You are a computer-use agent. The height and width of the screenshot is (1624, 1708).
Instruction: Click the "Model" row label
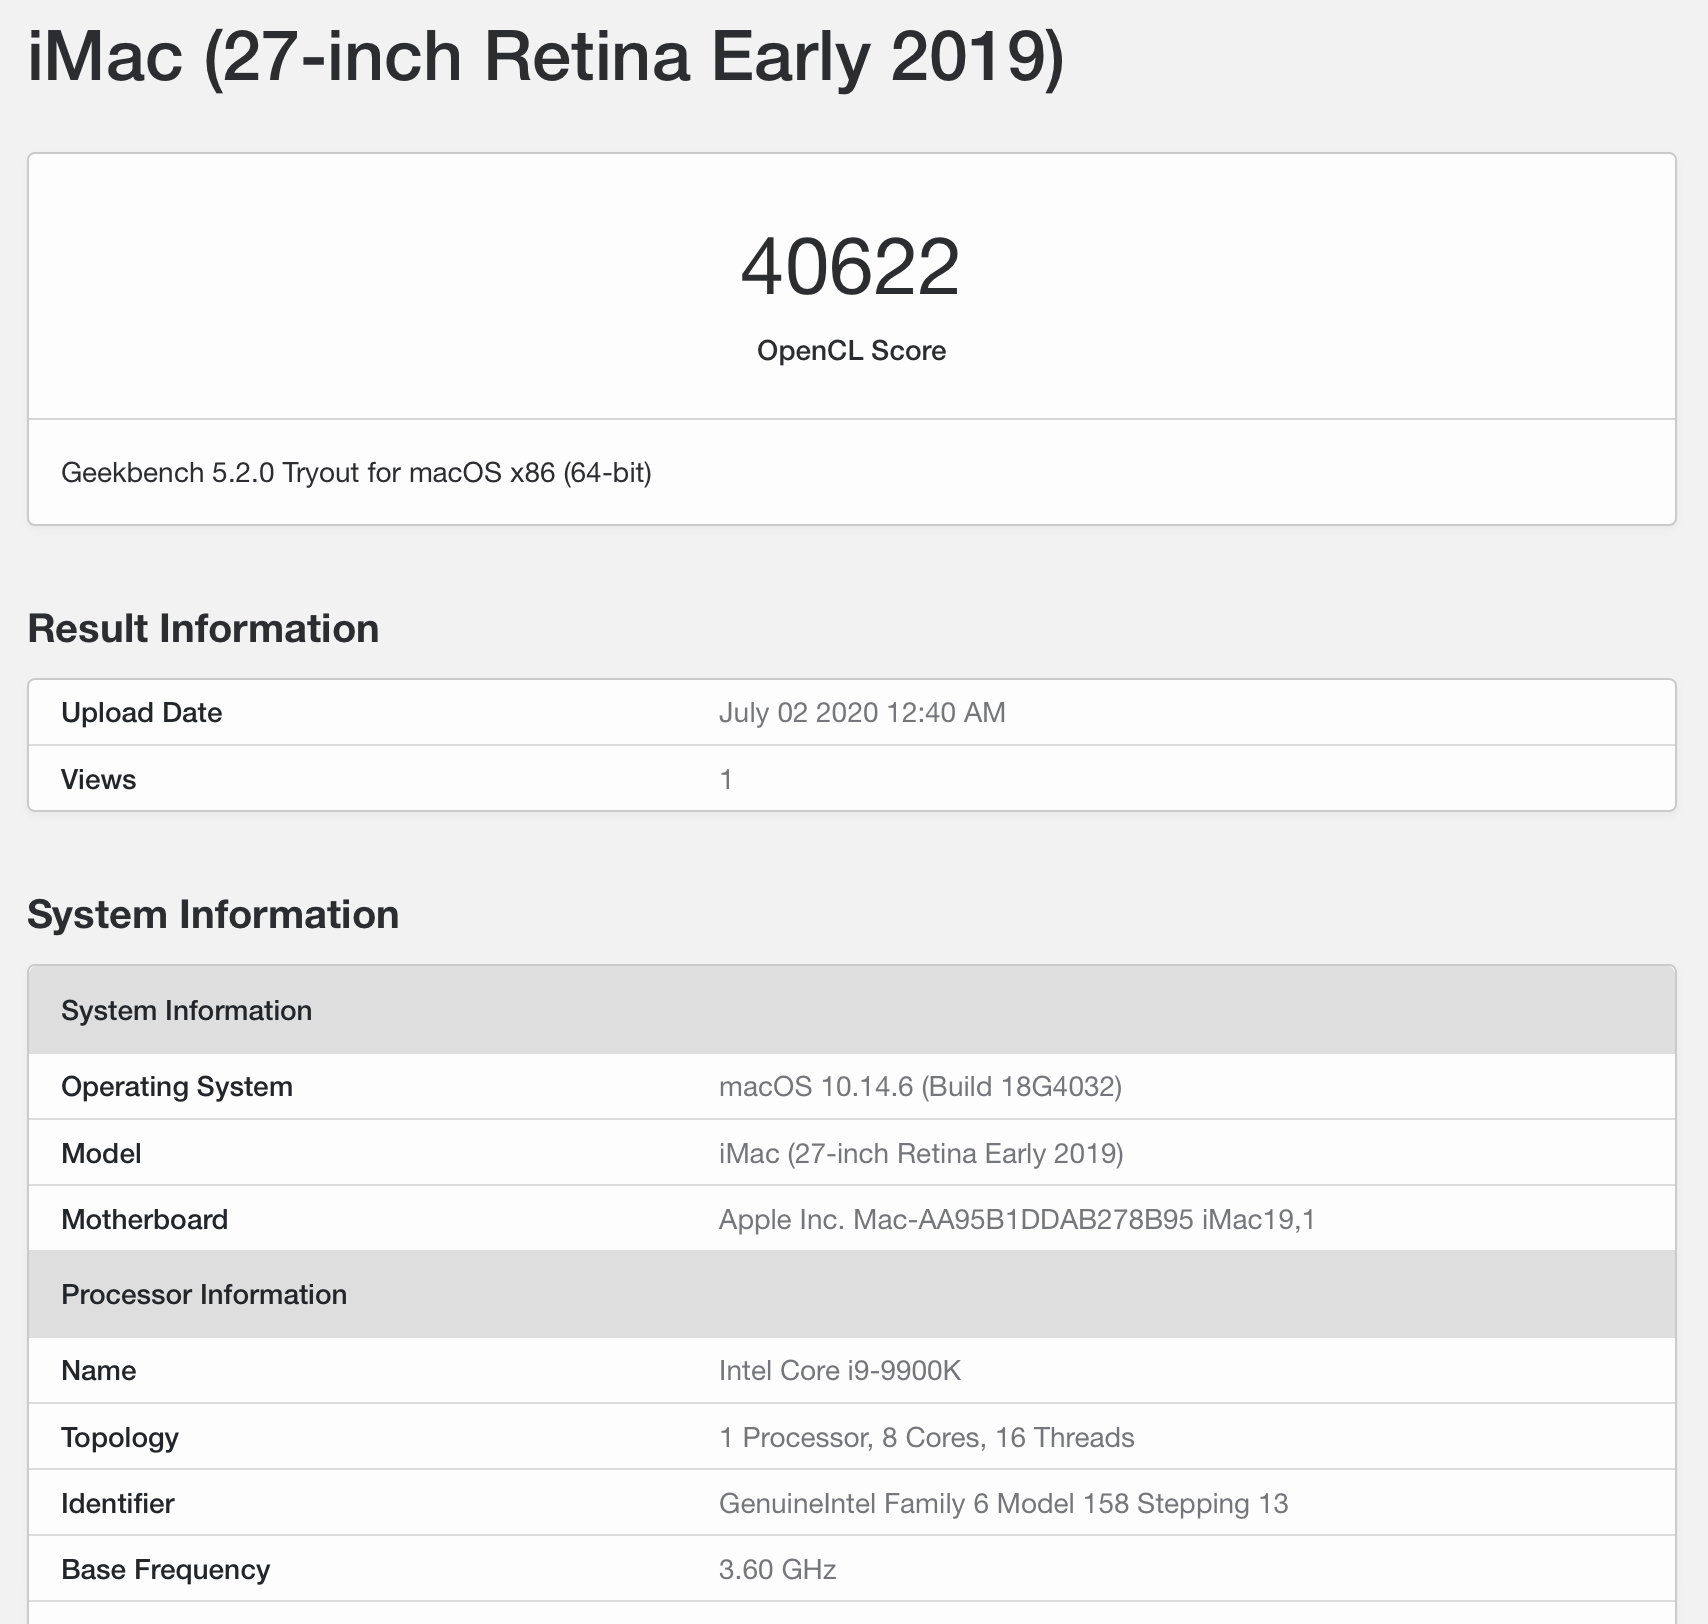[101, 1154]
